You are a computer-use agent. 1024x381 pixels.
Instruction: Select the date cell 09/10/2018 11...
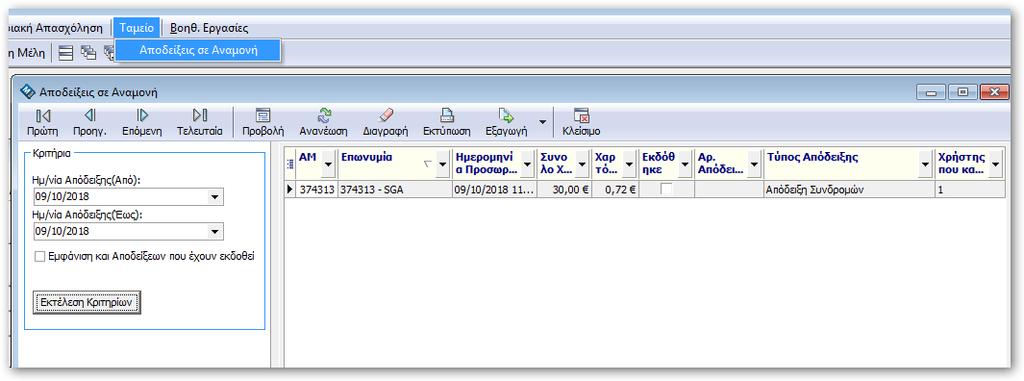(x=494, y=190)
